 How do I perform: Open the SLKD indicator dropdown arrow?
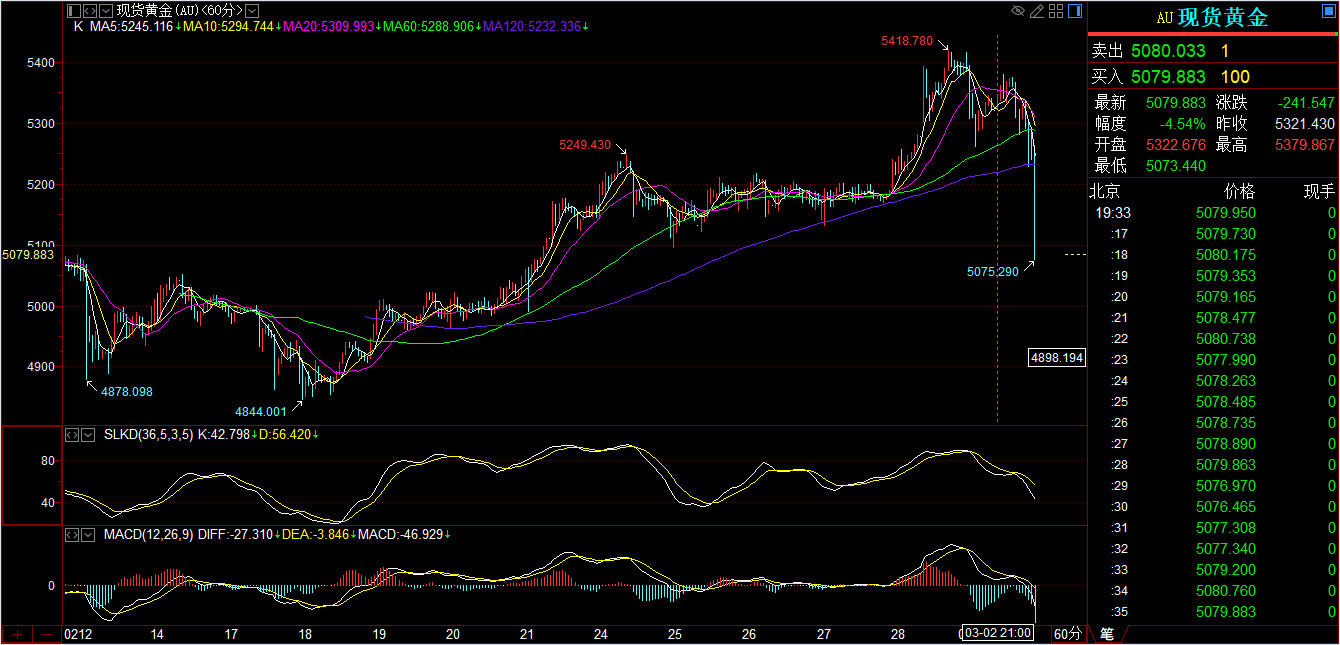(x=90, y=435)
